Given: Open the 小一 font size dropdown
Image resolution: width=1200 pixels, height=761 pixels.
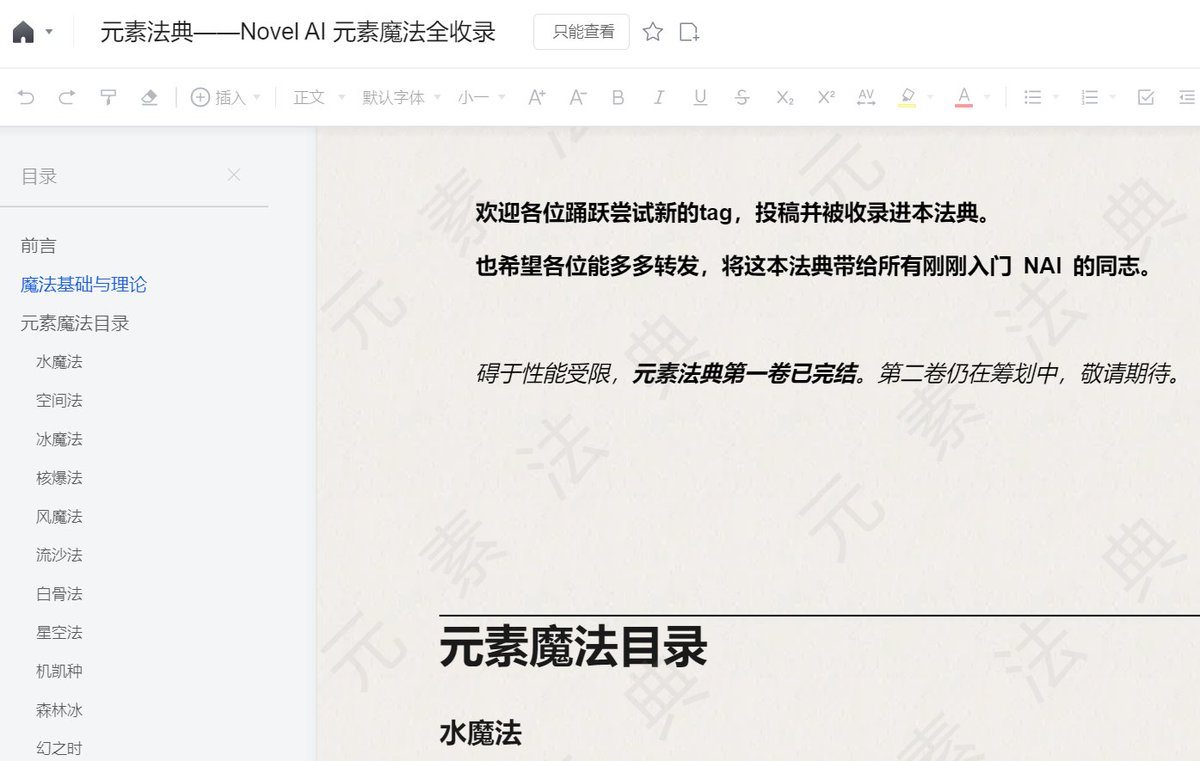Looking at the screenshot, I should 482,97.
